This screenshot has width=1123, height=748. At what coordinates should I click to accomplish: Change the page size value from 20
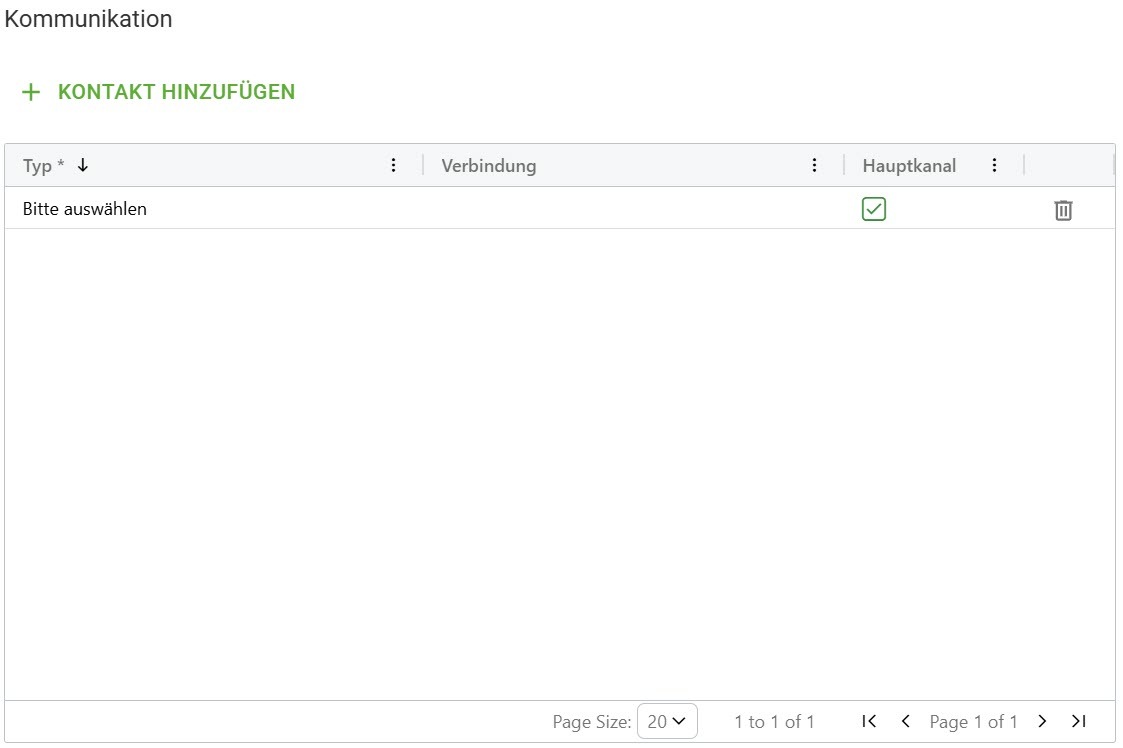667,721
